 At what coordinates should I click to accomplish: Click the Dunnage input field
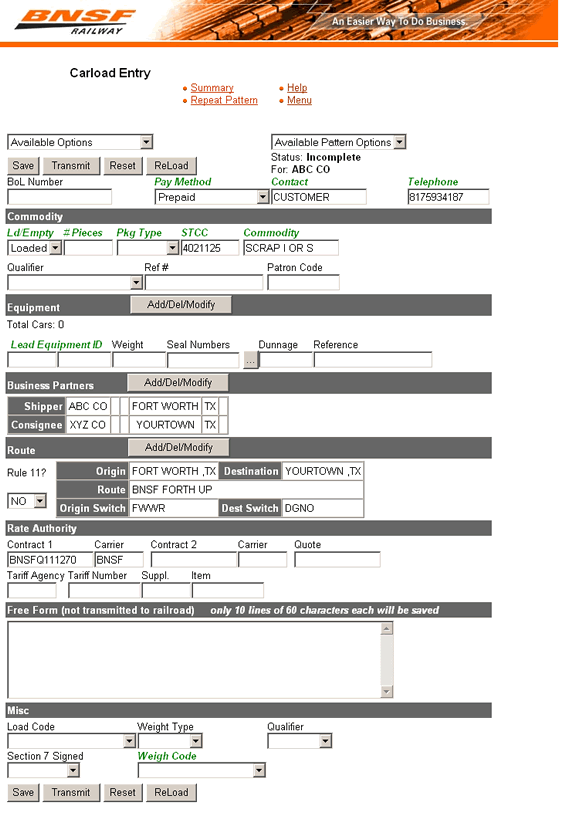286,360
